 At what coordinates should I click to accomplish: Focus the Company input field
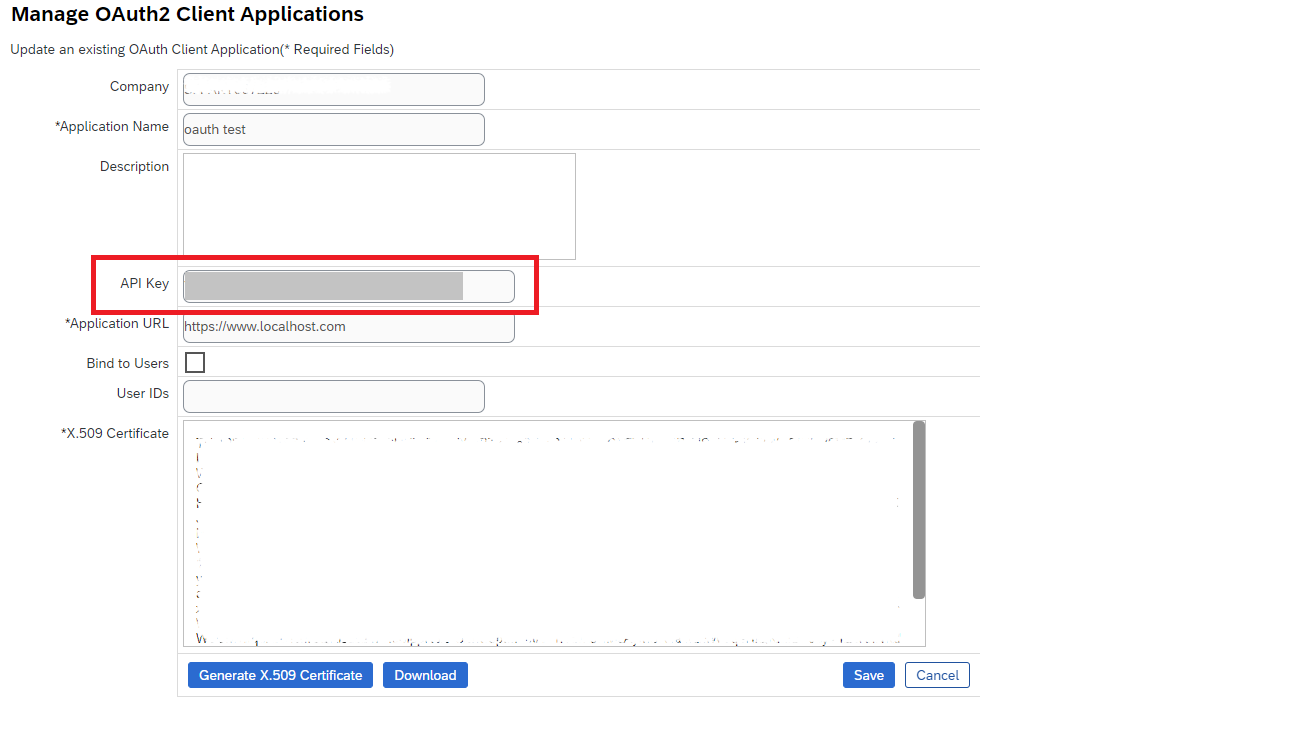(x=334, y=89)
